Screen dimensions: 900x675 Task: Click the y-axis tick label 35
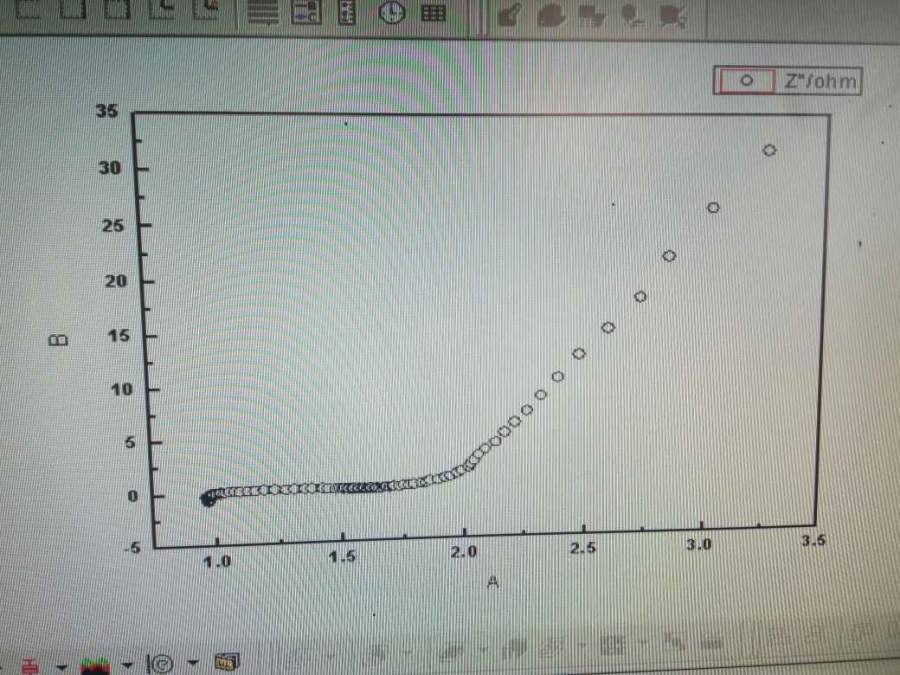(x=107, y=111)
